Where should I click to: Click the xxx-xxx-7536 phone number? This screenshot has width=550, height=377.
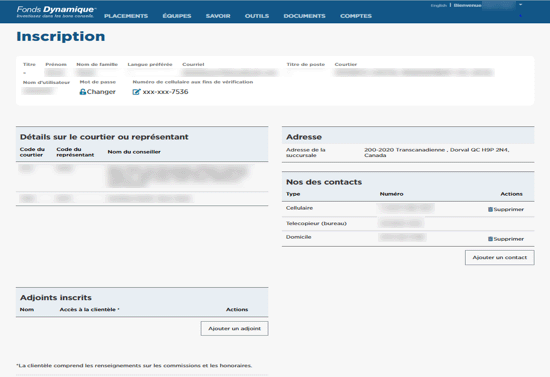(165, 92)
